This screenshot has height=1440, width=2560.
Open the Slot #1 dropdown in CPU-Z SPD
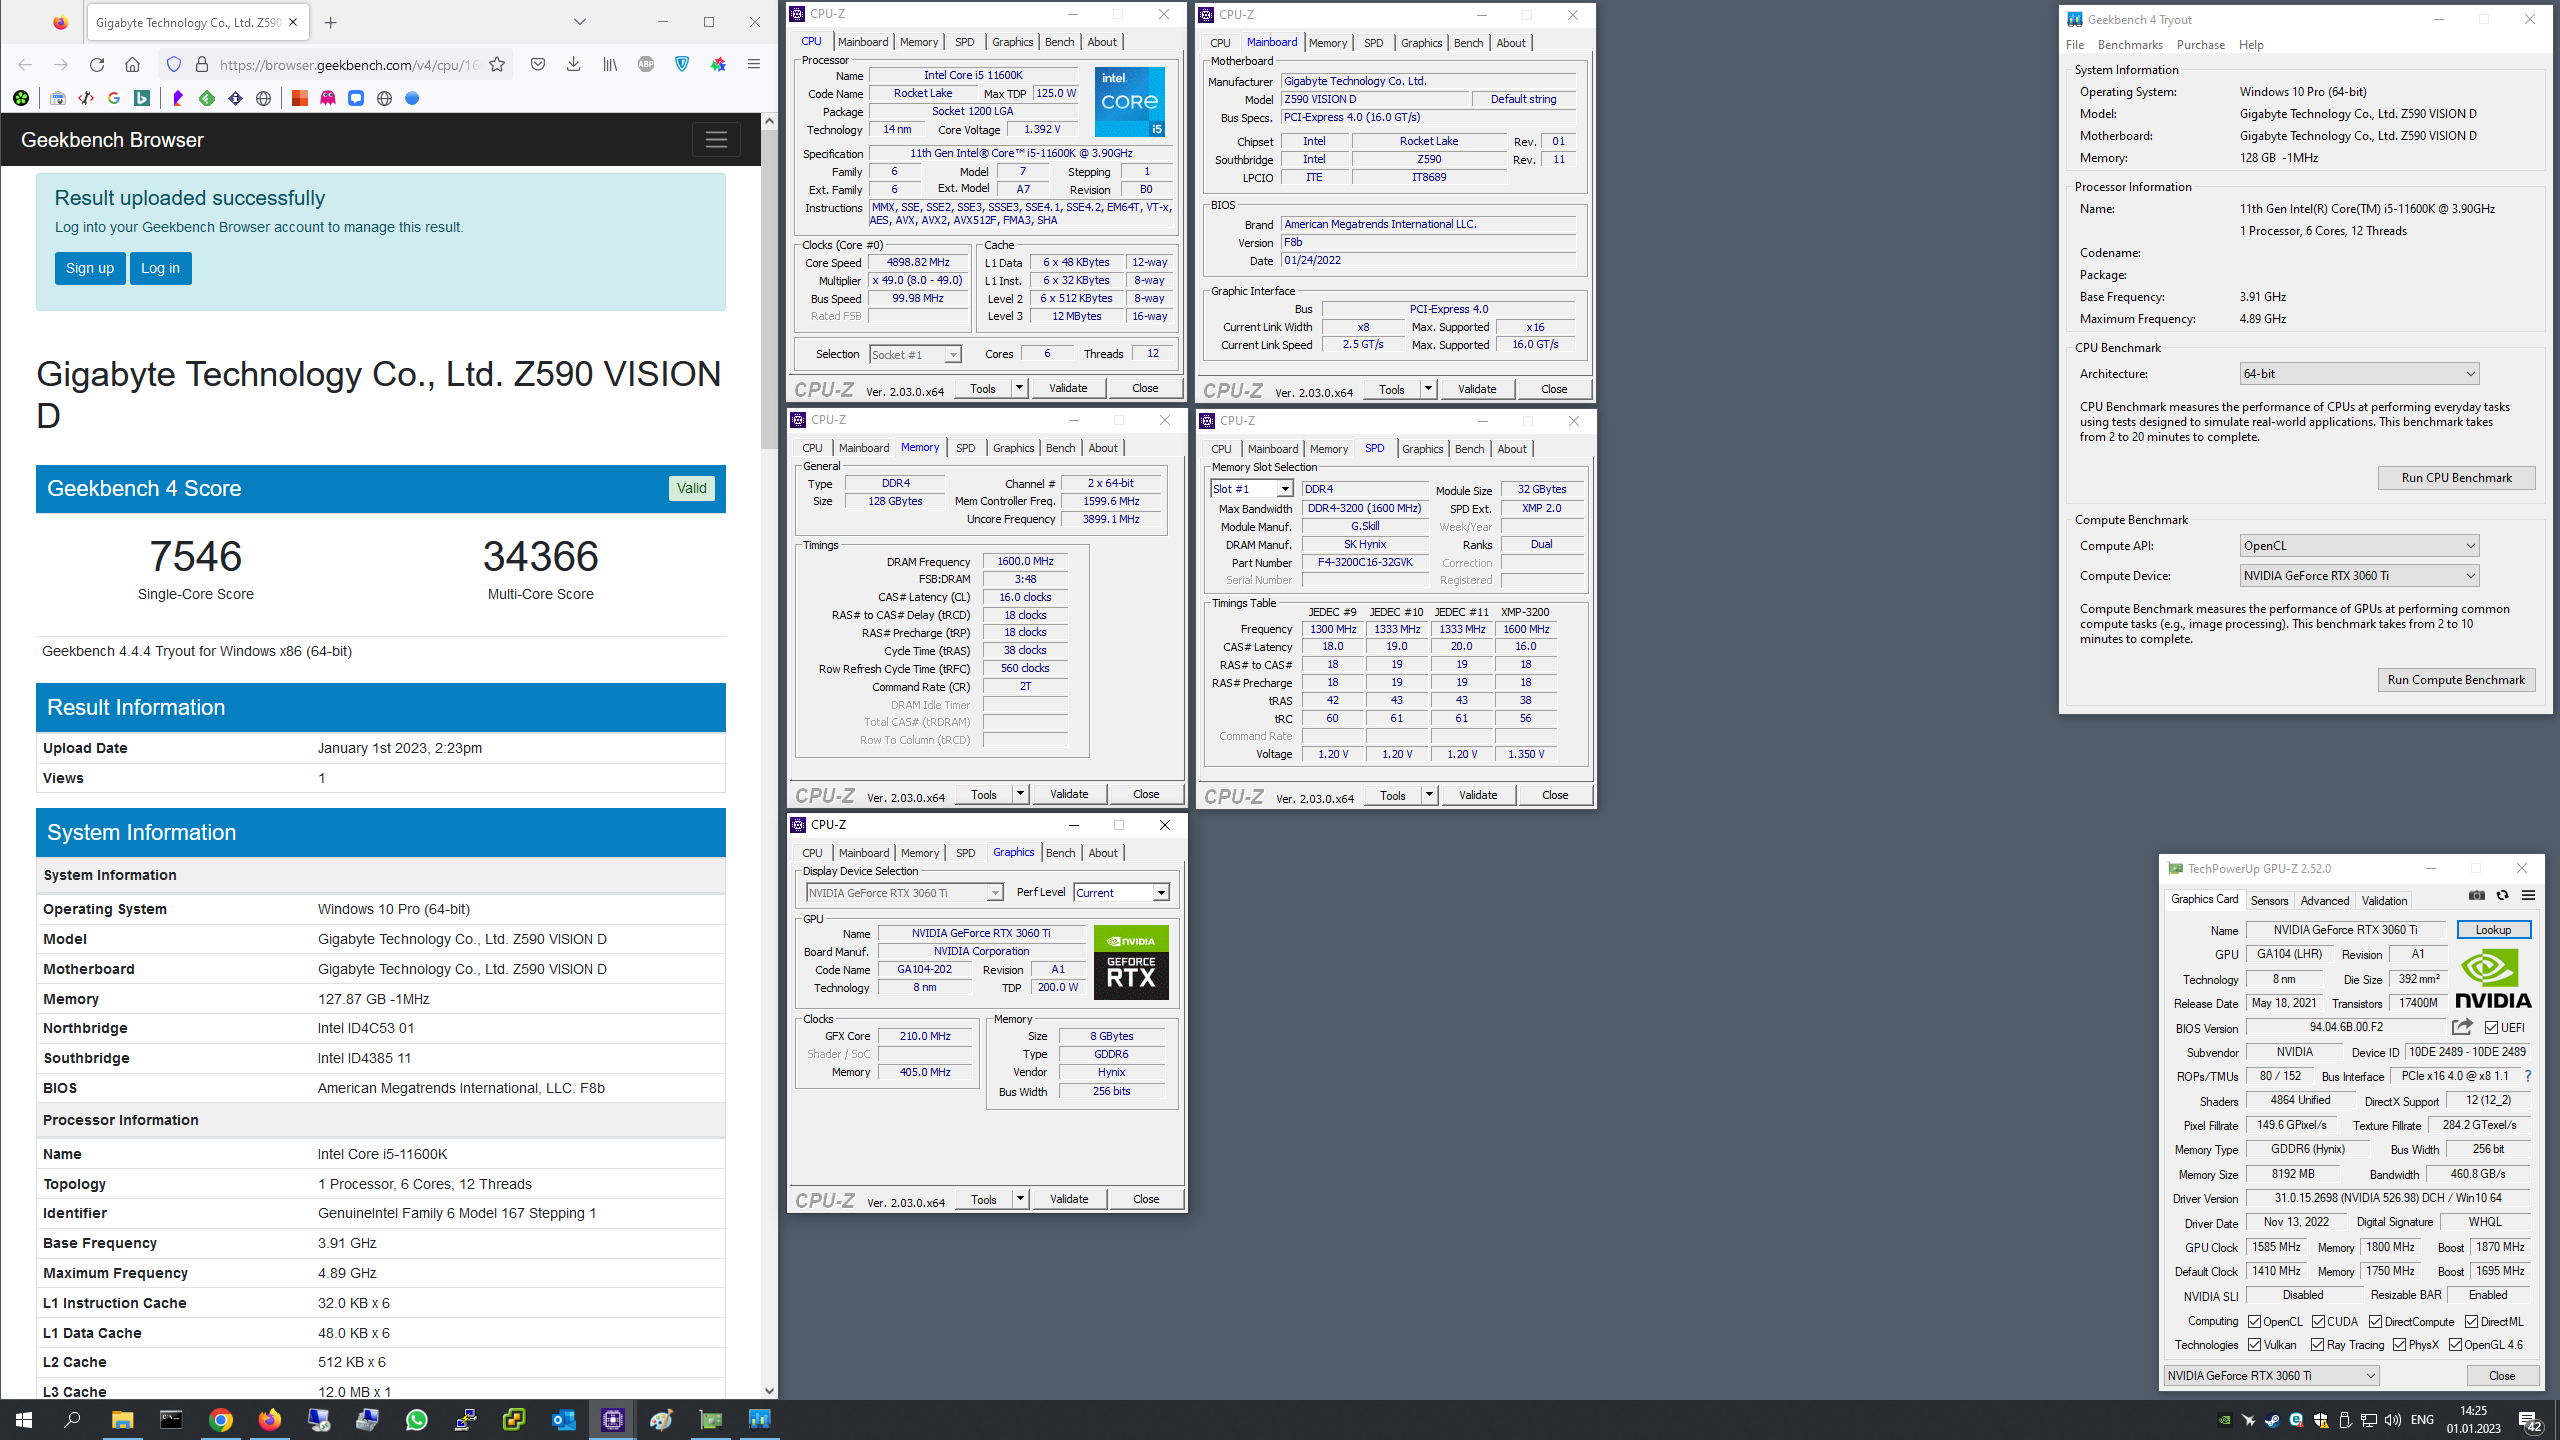1252,489
